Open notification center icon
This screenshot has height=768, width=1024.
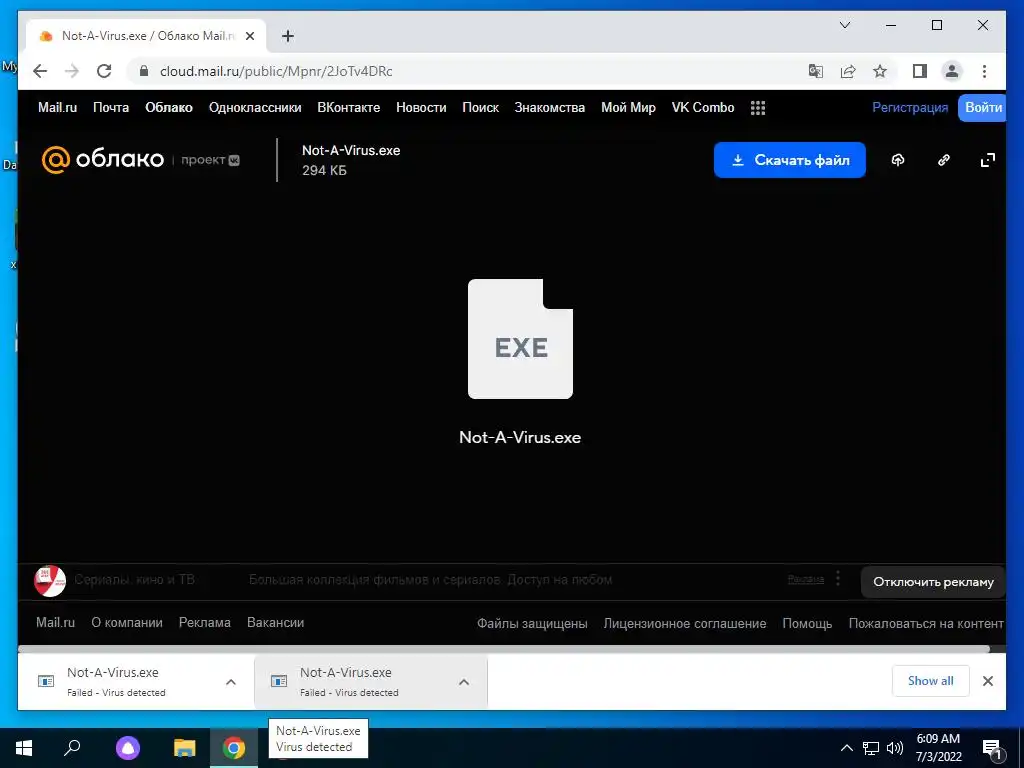pyautogui.click(x=993, y=748)
